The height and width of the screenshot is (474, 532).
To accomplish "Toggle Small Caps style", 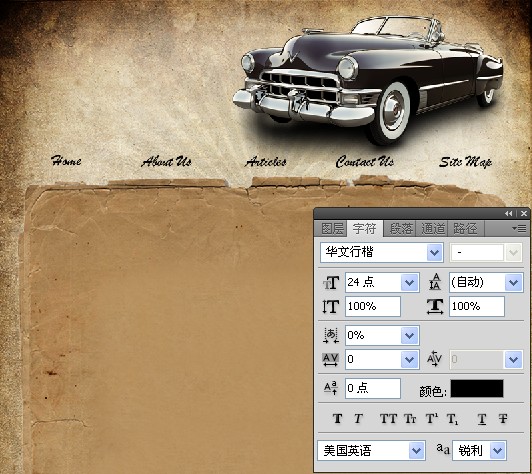I will pos(410,419).
